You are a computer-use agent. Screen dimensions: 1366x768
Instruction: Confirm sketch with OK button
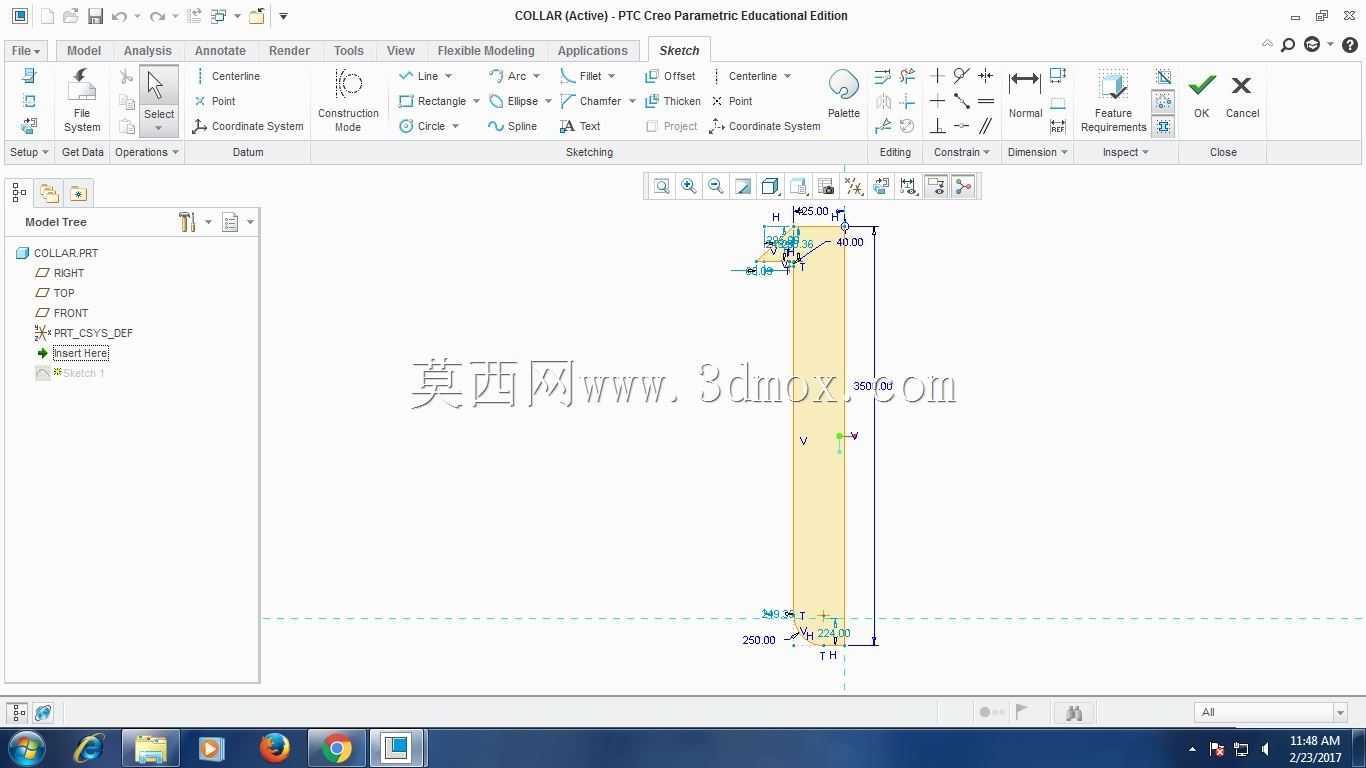pos(1201,96)
